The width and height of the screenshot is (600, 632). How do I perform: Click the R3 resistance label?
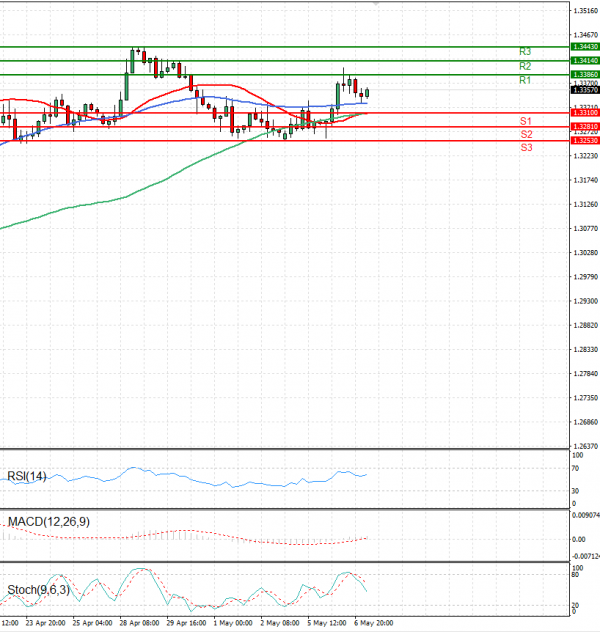tap(525, 52)
